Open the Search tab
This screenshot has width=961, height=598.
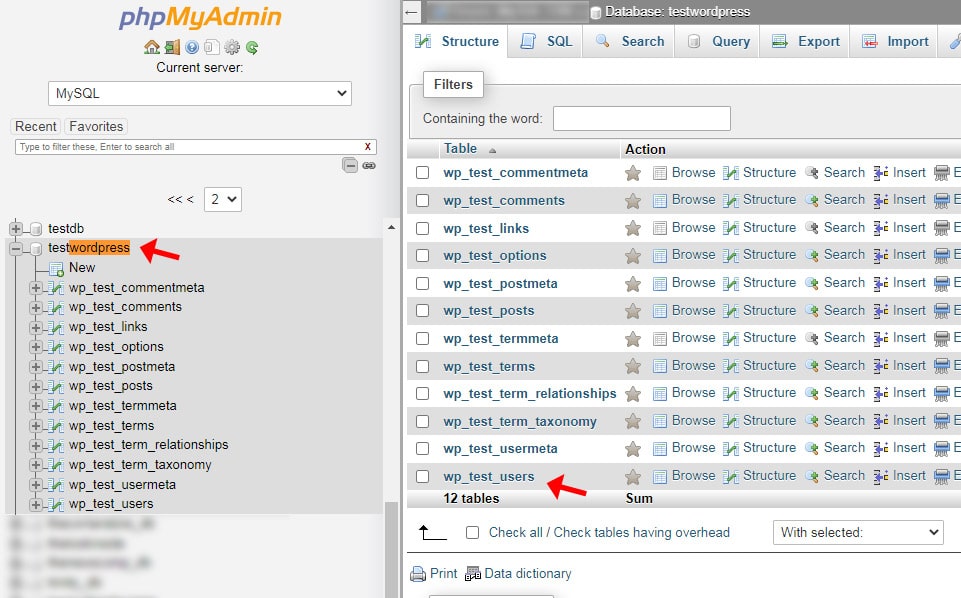629,41
